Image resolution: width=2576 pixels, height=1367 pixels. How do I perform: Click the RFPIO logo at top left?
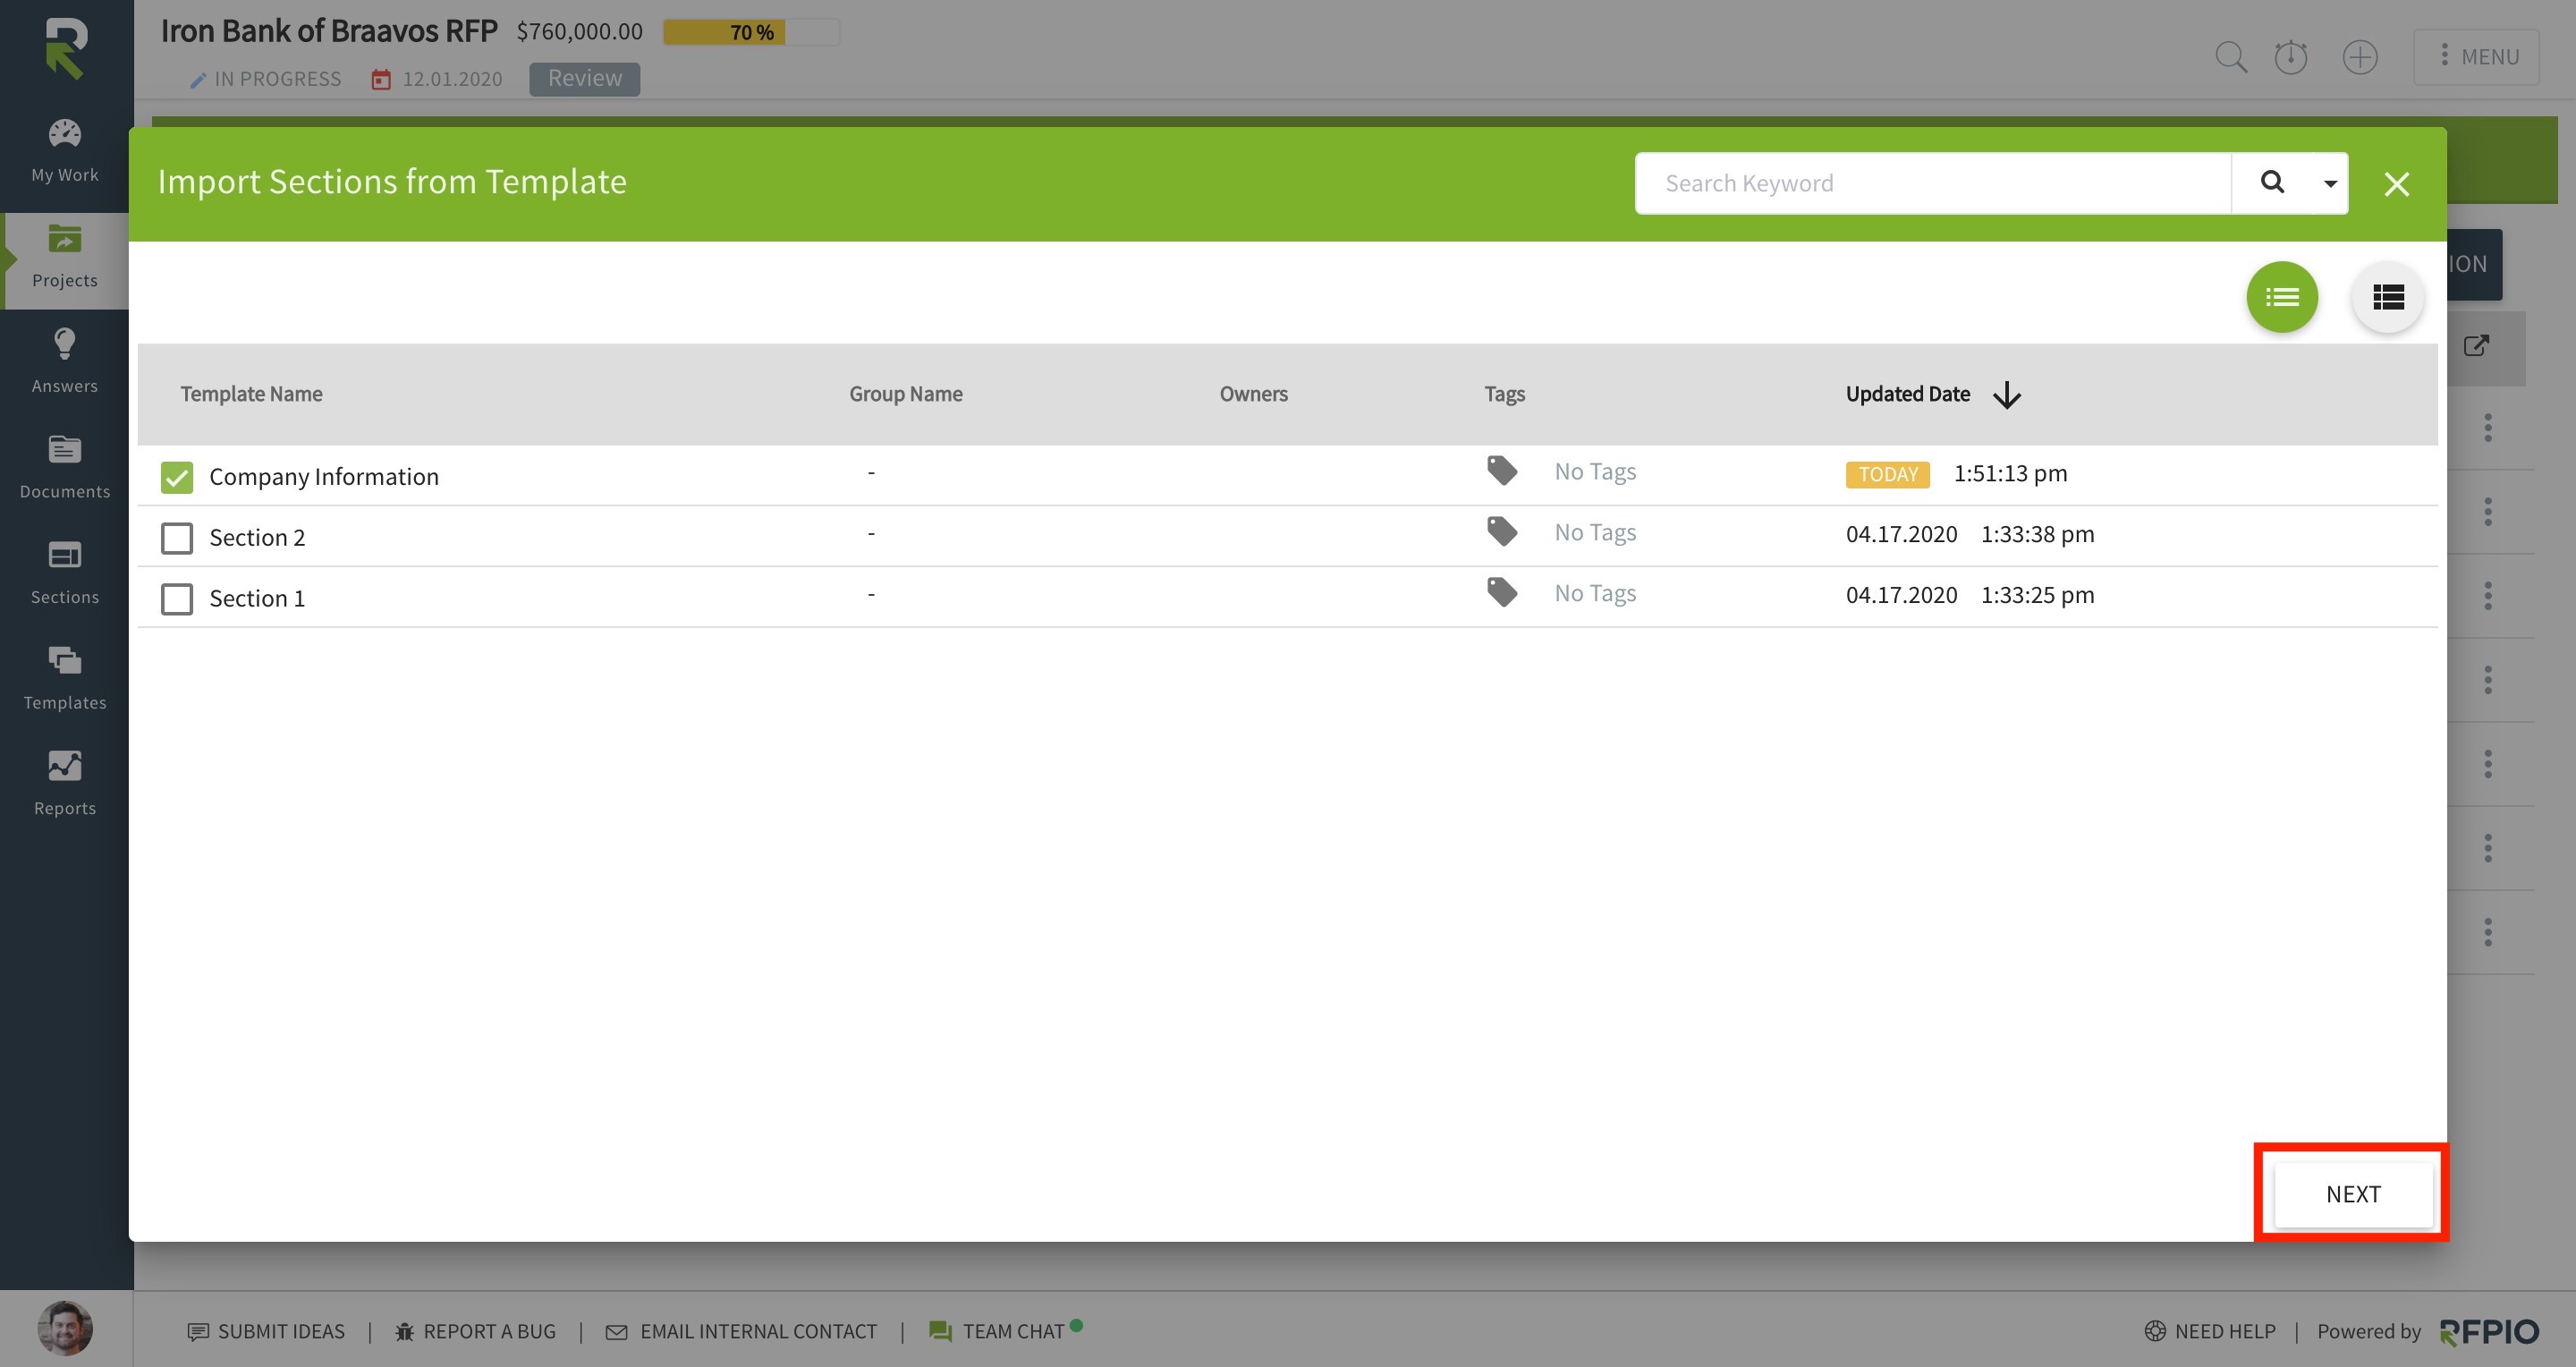66,48
